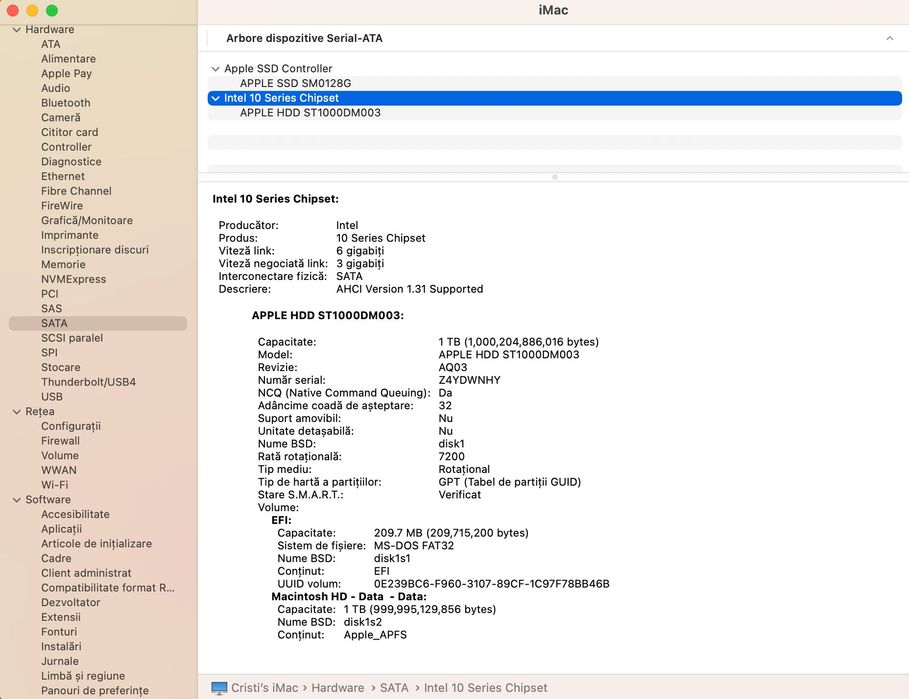
Task: Open Firewall under Rețea
Action: pyautogui.click(x=60, y=440)
